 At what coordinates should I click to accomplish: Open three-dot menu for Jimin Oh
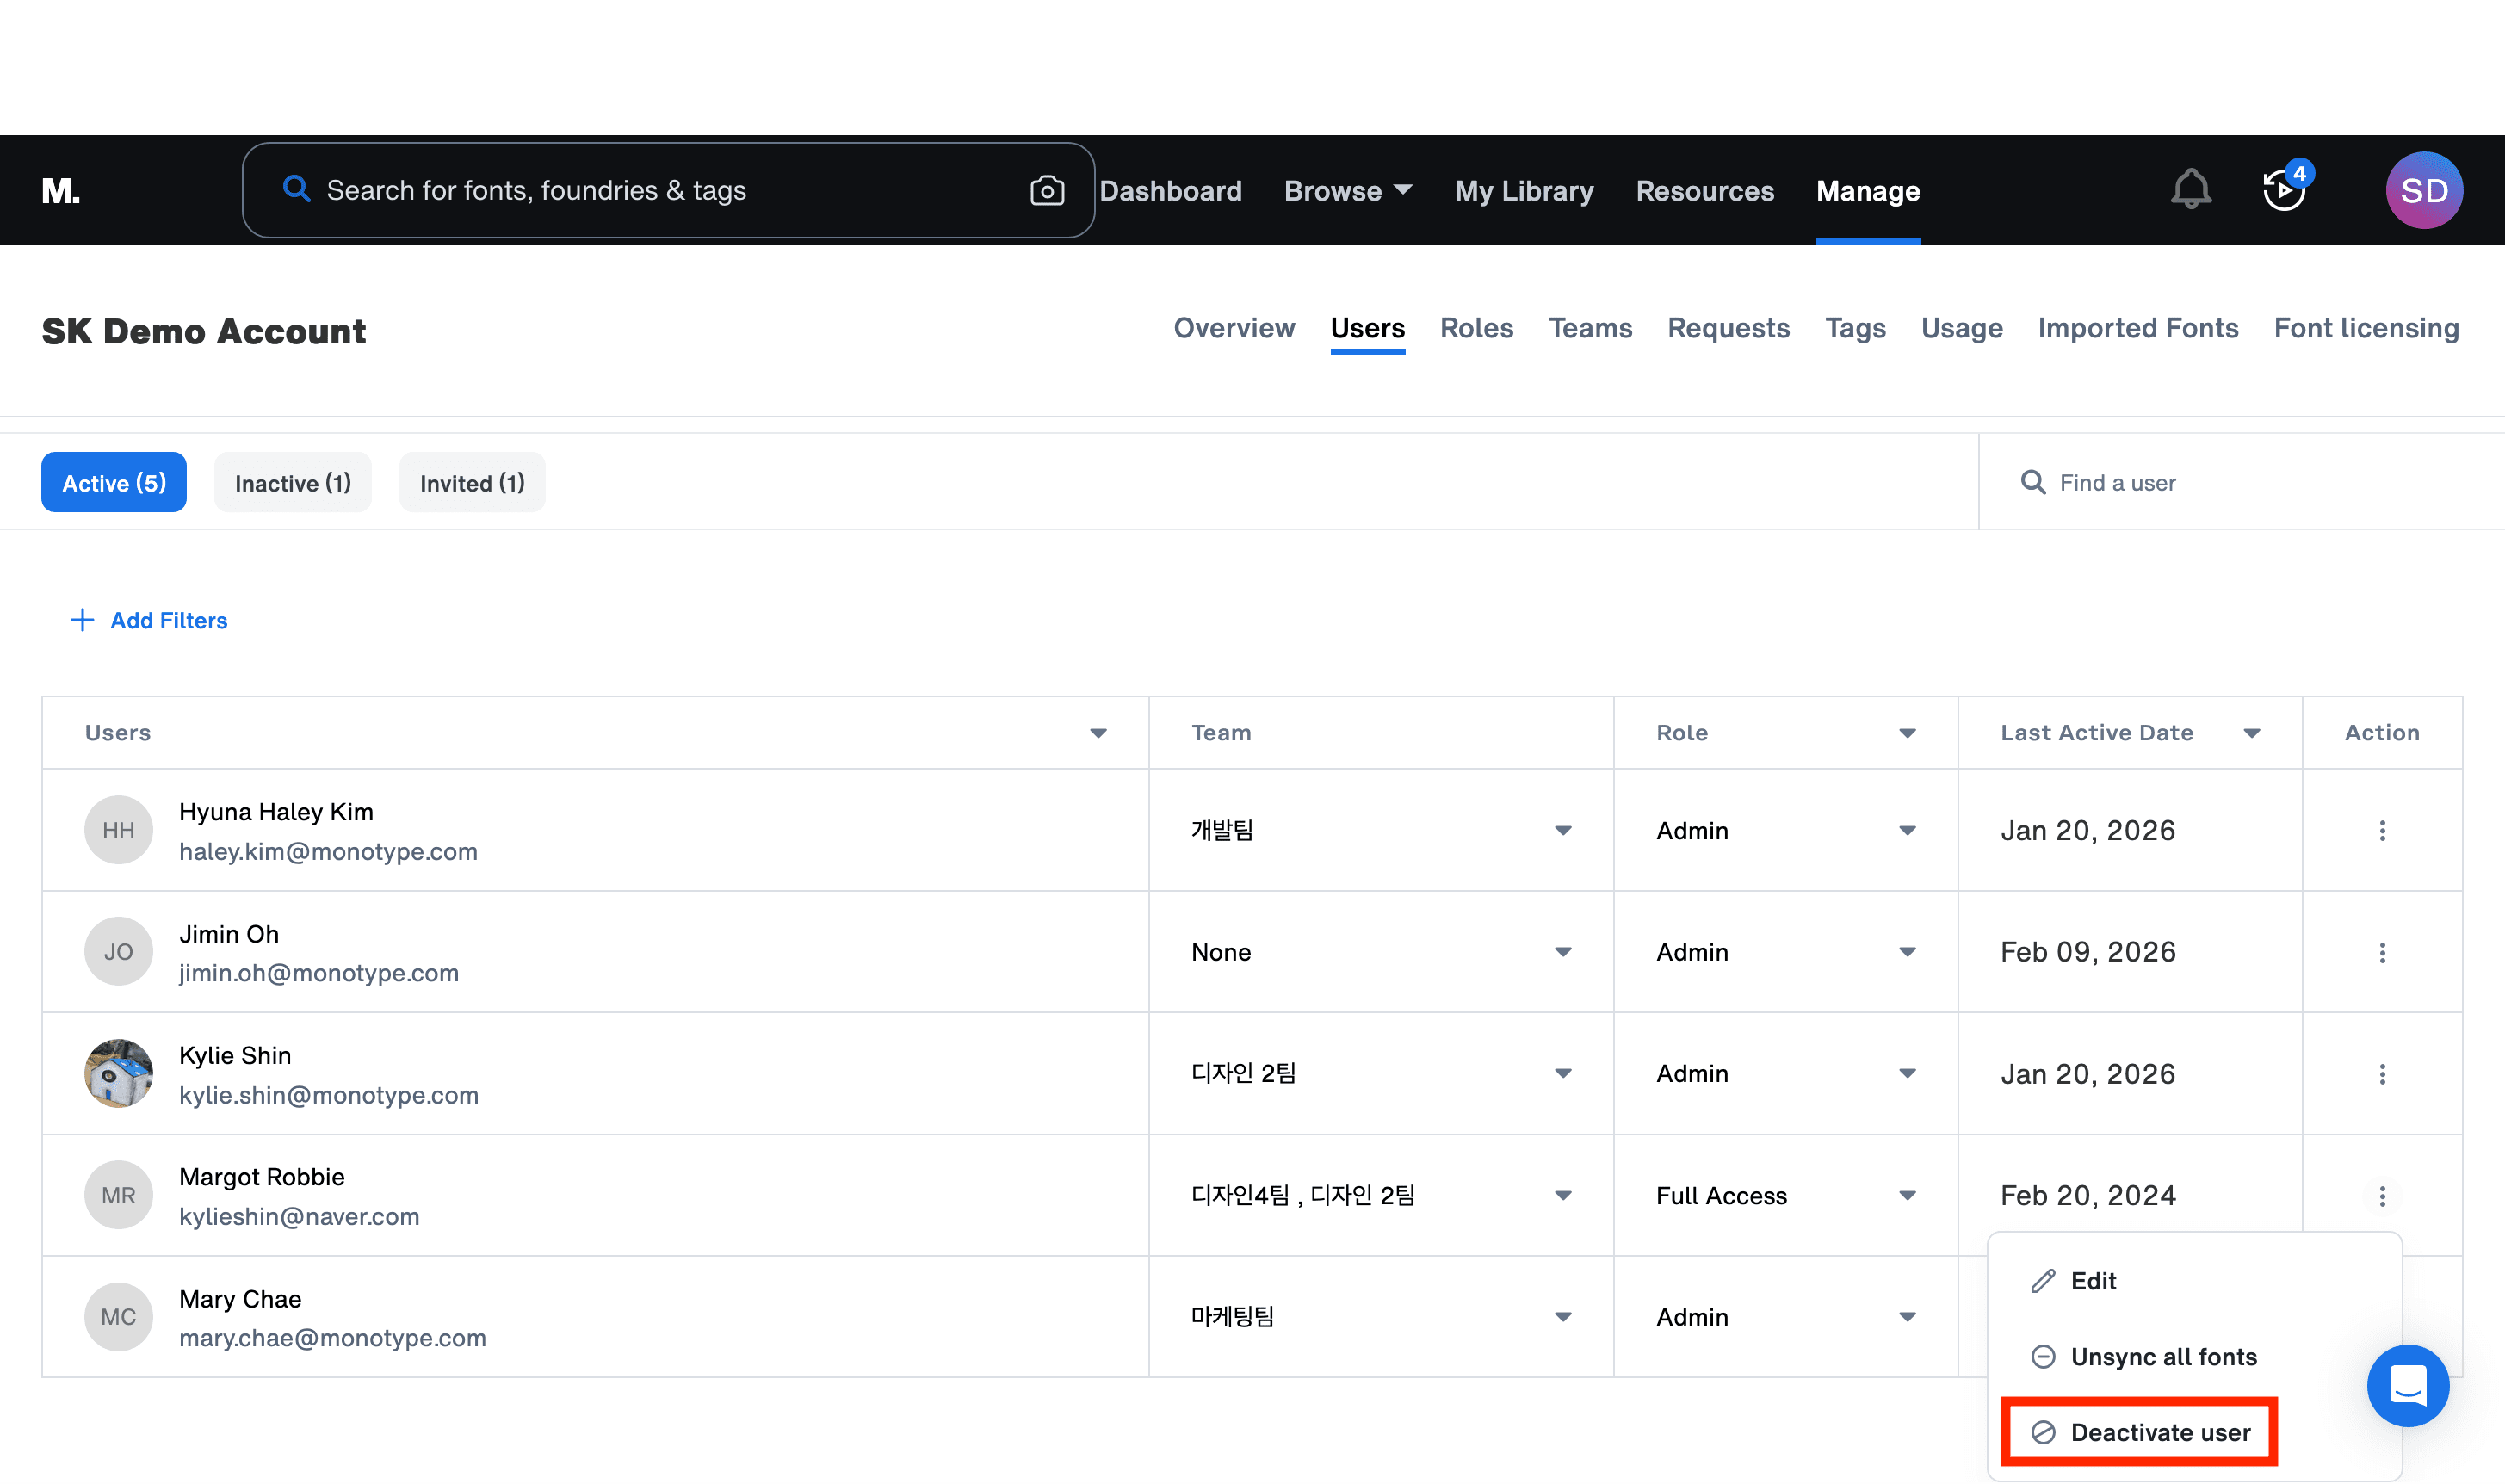pyautogui.click(x=2382, y=952)
